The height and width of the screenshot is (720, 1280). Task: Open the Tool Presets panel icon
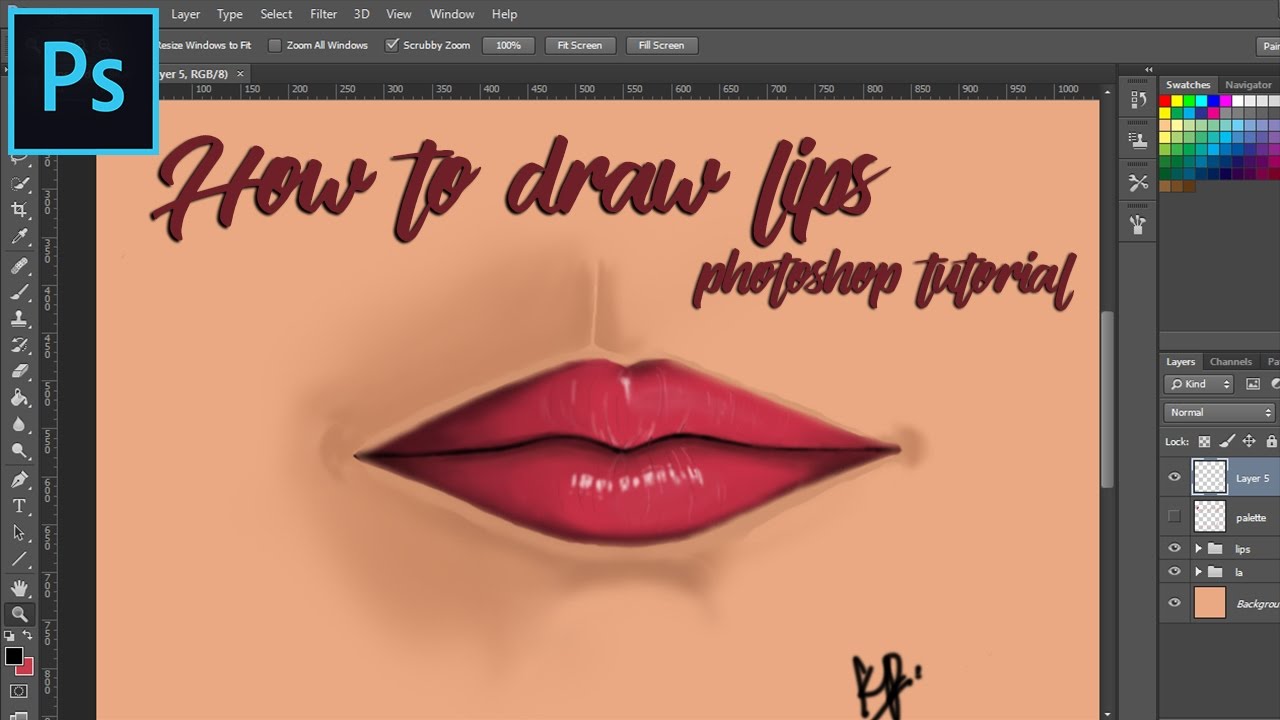[1138, 182]
